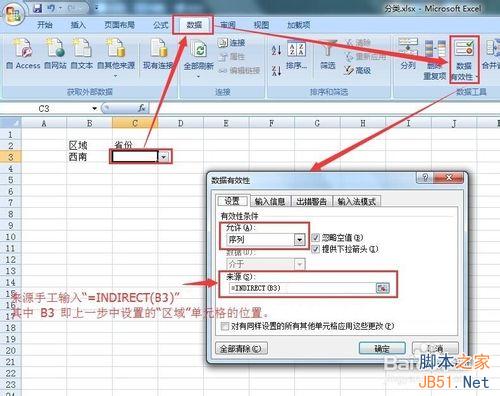500x396 pixels.
Task: Open the Add-Ins (加载项) tab
Action: coord(299,25)
